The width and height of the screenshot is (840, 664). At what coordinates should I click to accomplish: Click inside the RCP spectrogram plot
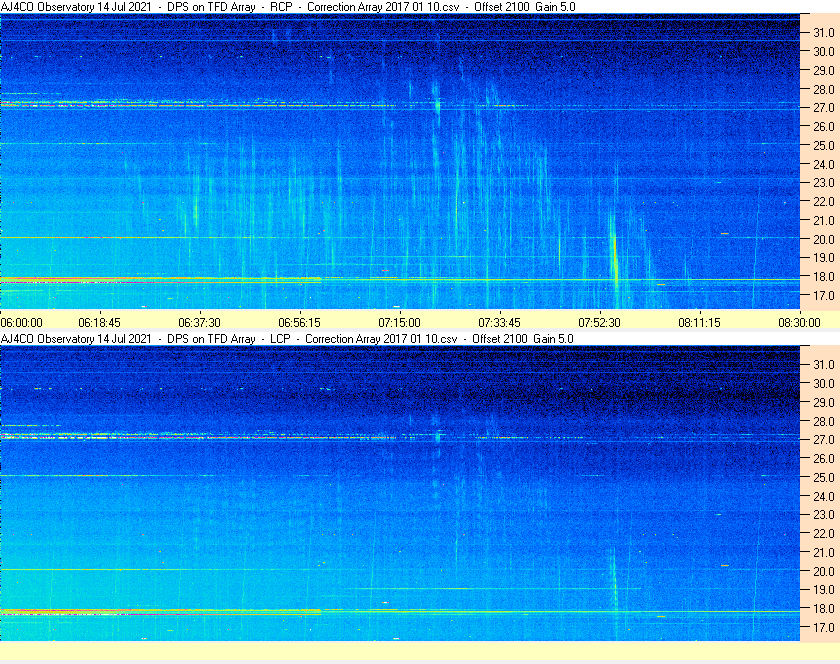point(400,161)
